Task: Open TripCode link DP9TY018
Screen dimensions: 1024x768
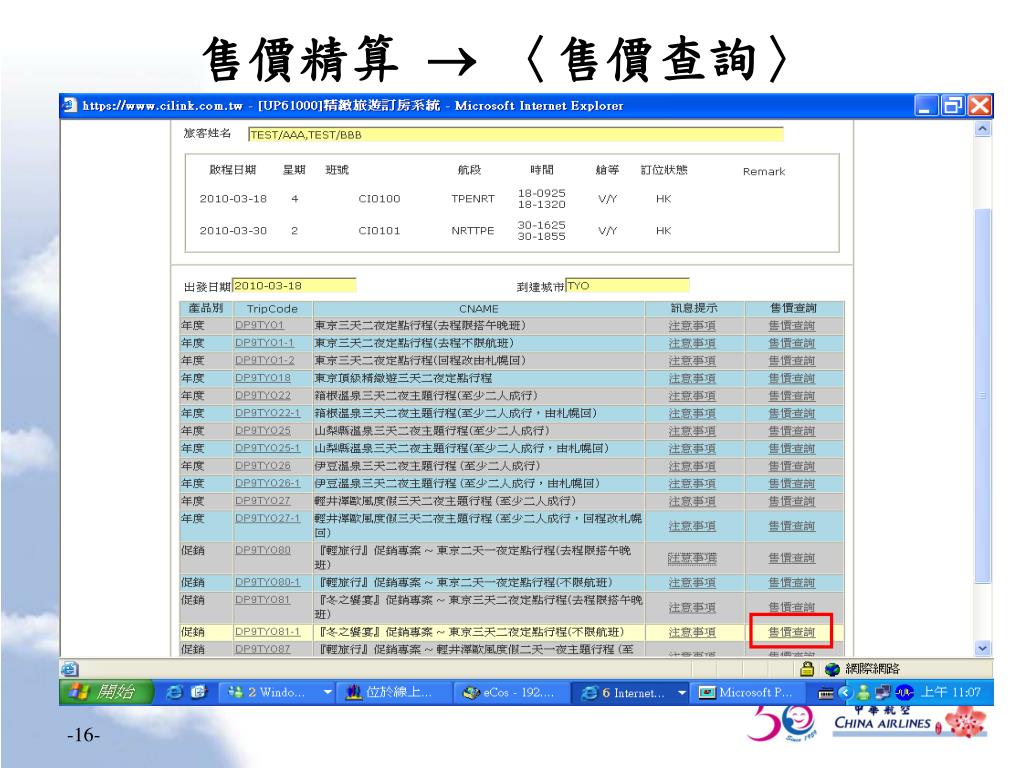Action: click(x=263, y=378)
